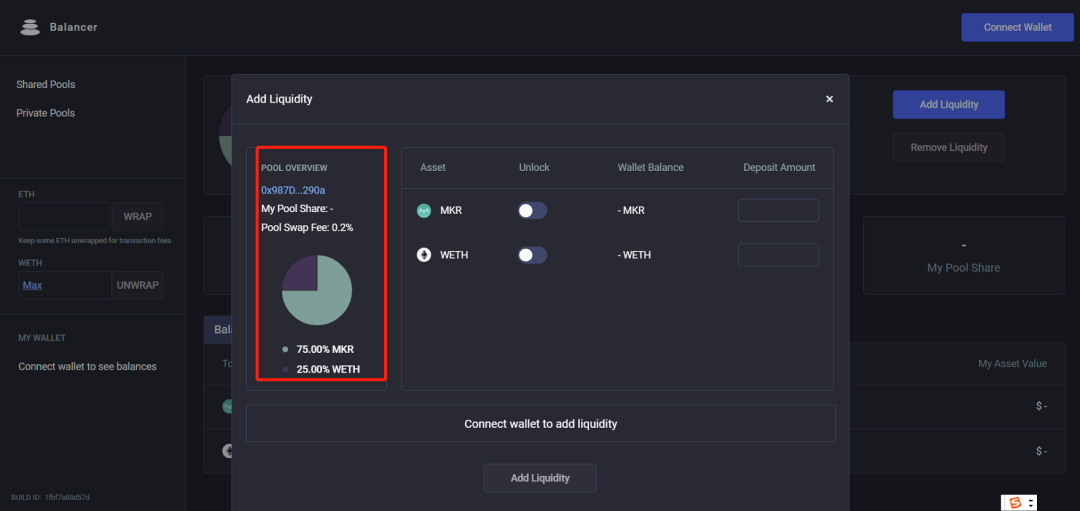The image size is (1080, 511).
Task: Toggle the WETH unlock switch
Action: 532,255
